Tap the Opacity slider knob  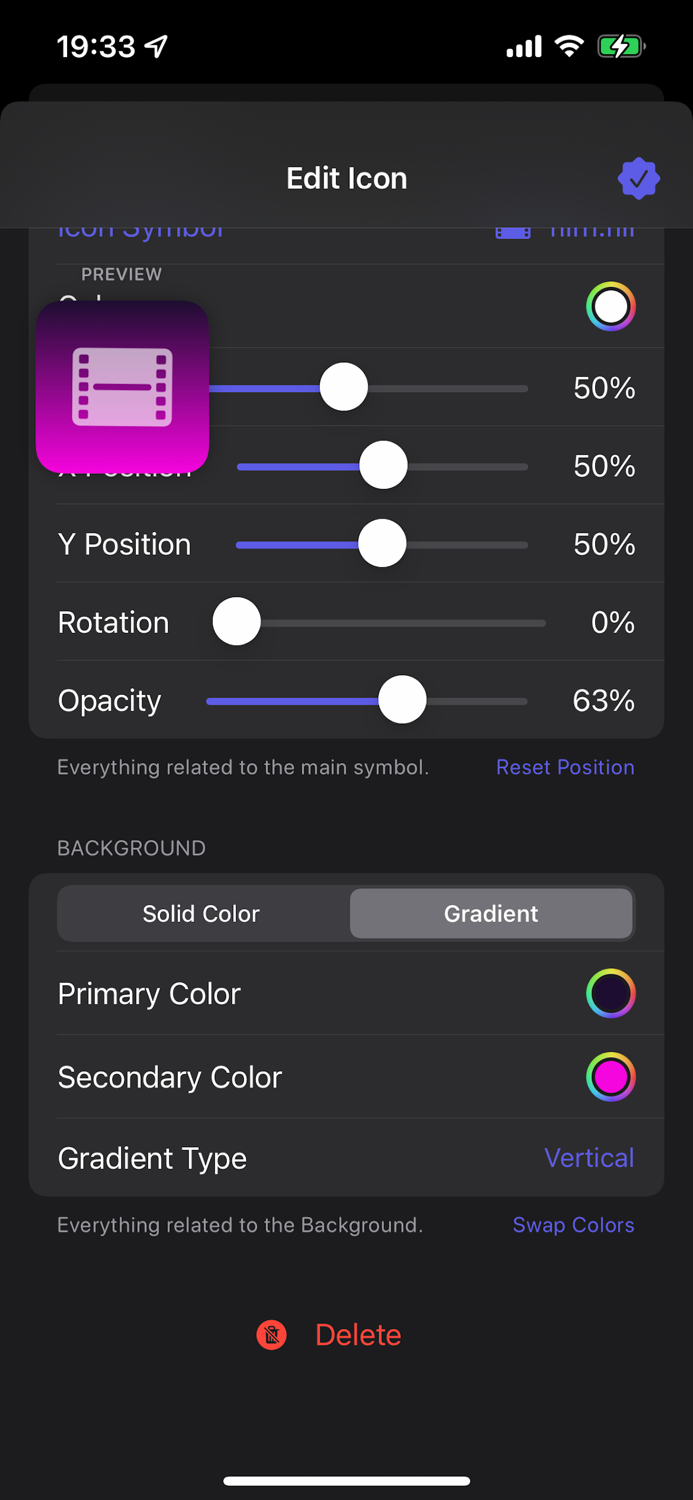click(402, 700)
